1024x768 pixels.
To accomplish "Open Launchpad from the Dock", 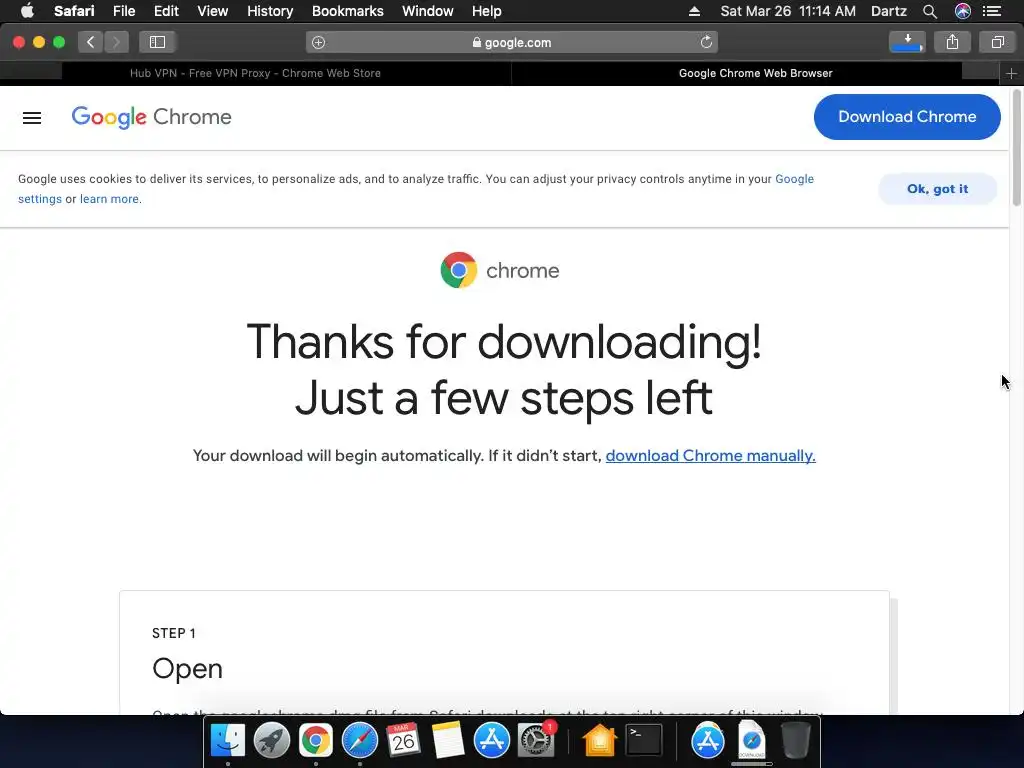I will coord(272,741).
